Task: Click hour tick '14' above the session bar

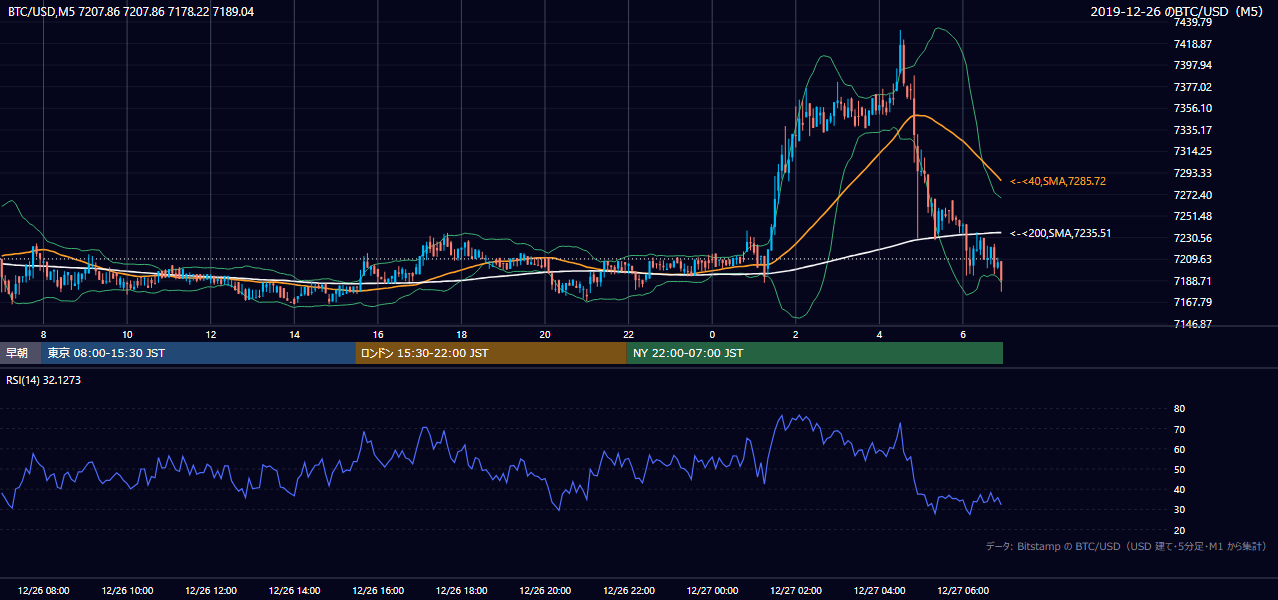Action: pos(294,334)
